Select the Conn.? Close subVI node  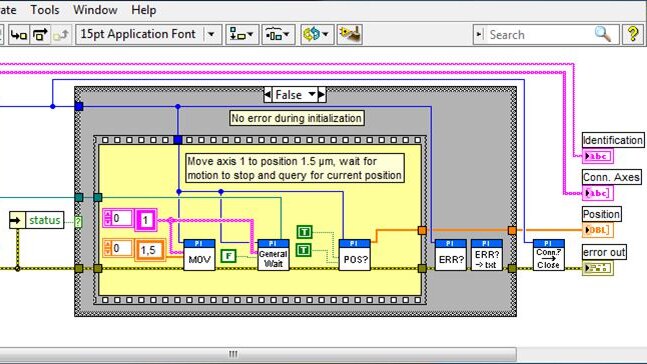548,255
